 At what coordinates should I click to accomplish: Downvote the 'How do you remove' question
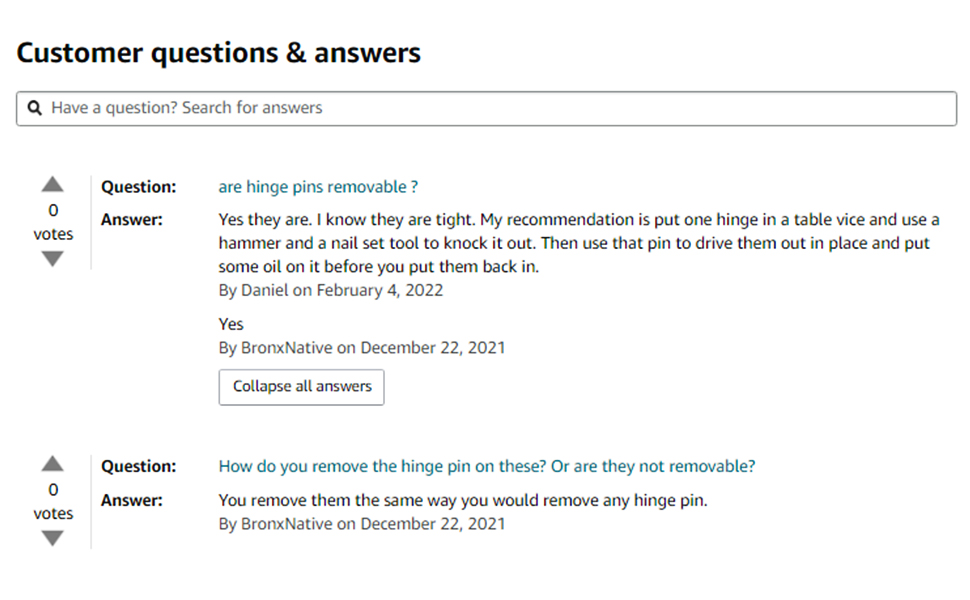coord(53,538)
